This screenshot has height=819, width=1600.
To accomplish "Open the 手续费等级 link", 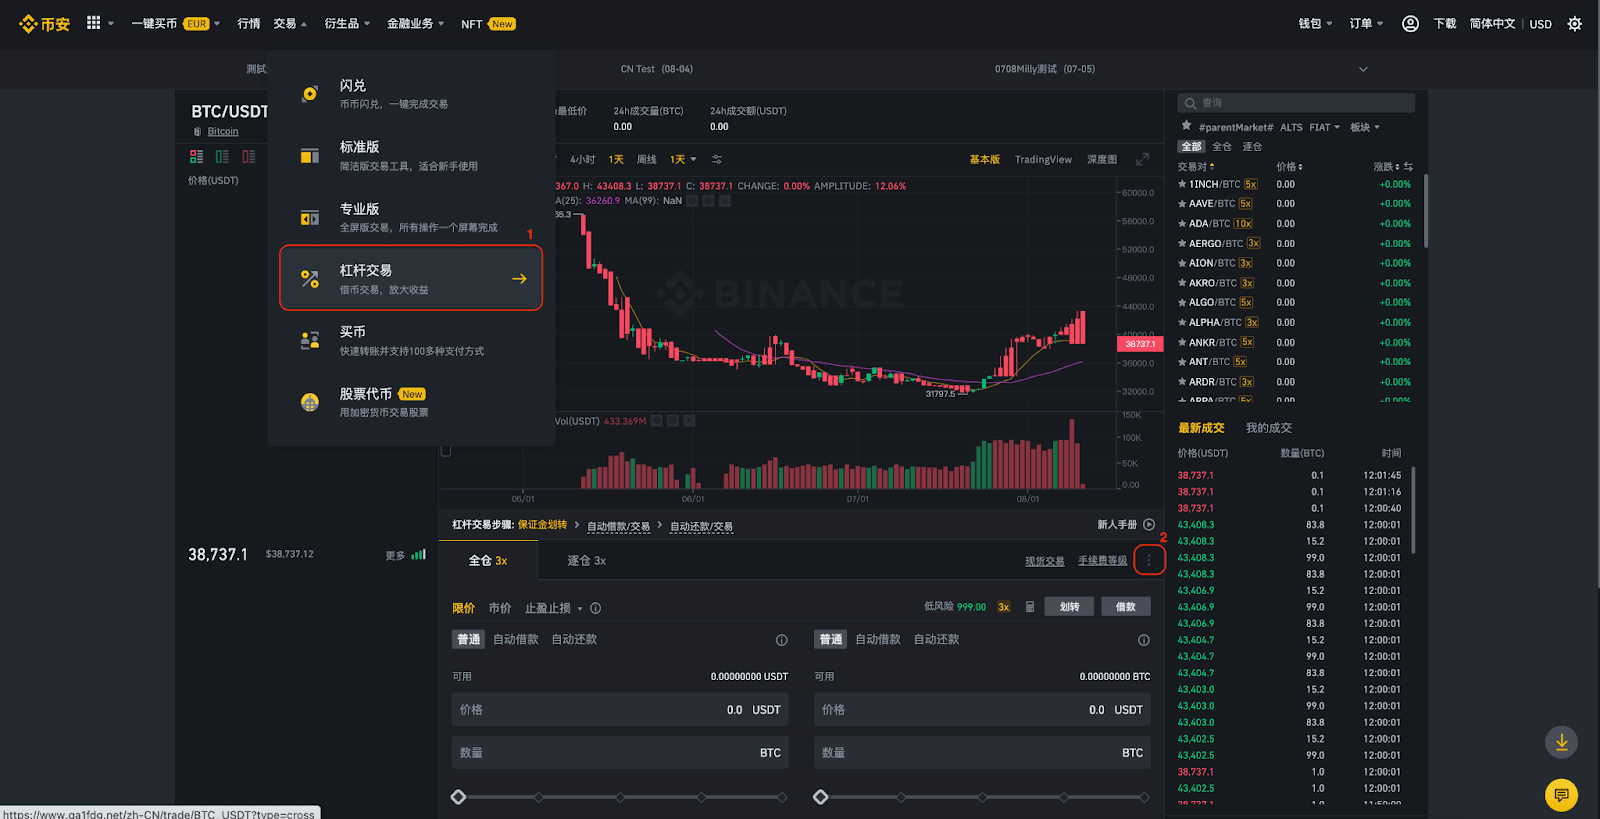I will pyautogui.click(x=1102, y=561).
